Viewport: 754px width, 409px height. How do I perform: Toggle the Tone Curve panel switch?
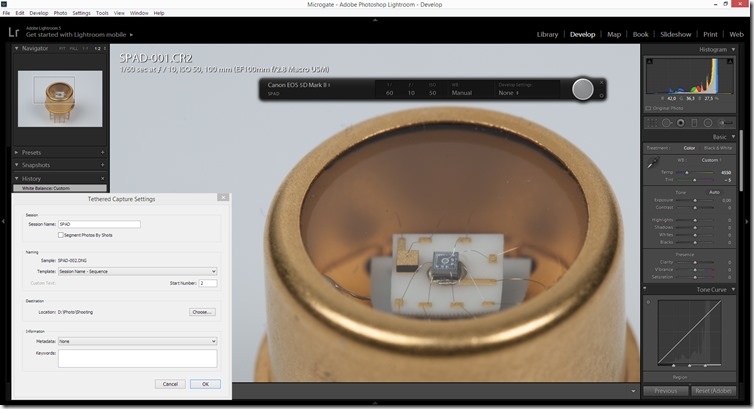645,289
